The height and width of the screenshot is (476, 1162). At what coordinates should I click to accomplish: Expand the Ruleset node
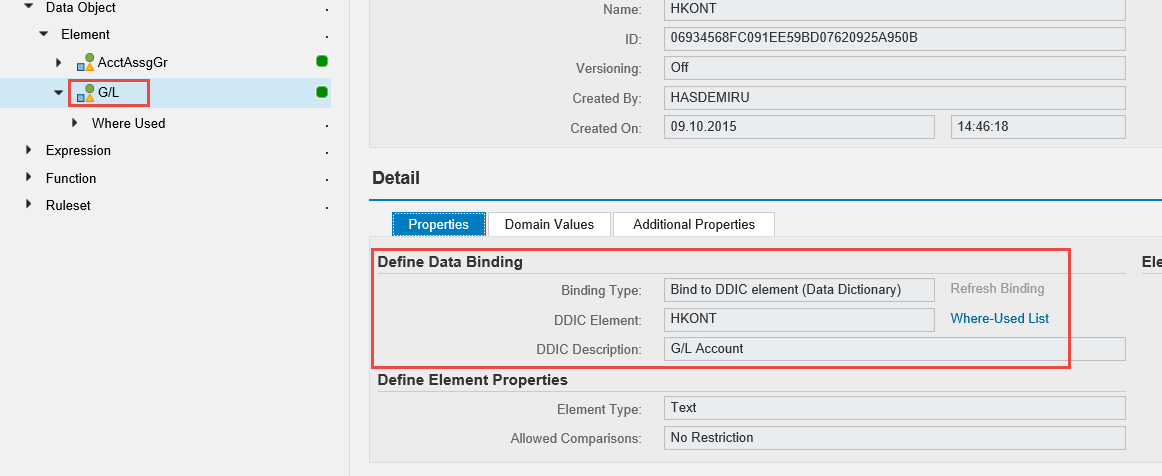28,205
